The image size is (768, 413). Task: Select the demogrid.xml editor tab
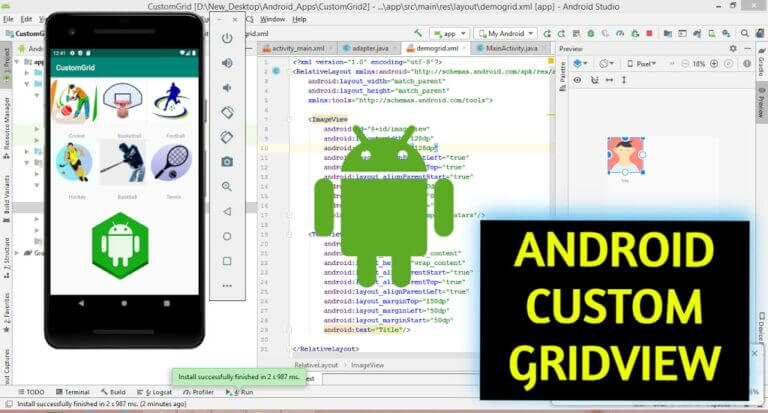[x=436, y=48]
